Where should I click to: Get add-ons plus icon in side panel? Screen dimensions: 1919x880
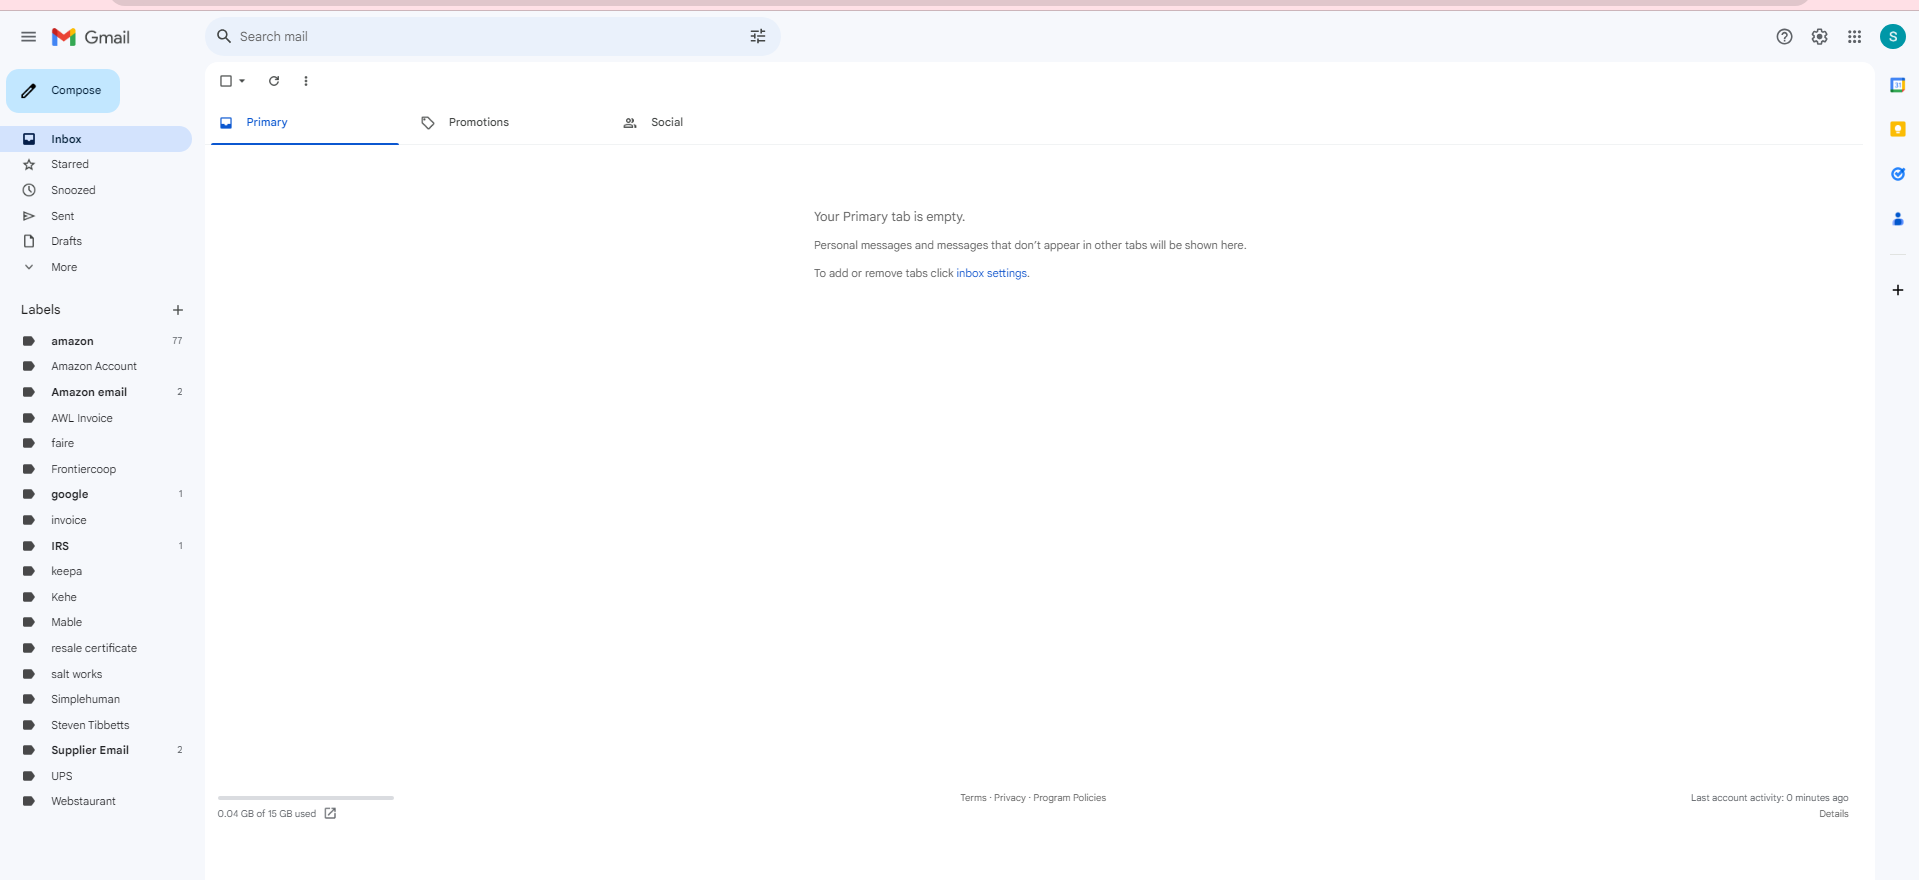click(x=1897, y=290)
